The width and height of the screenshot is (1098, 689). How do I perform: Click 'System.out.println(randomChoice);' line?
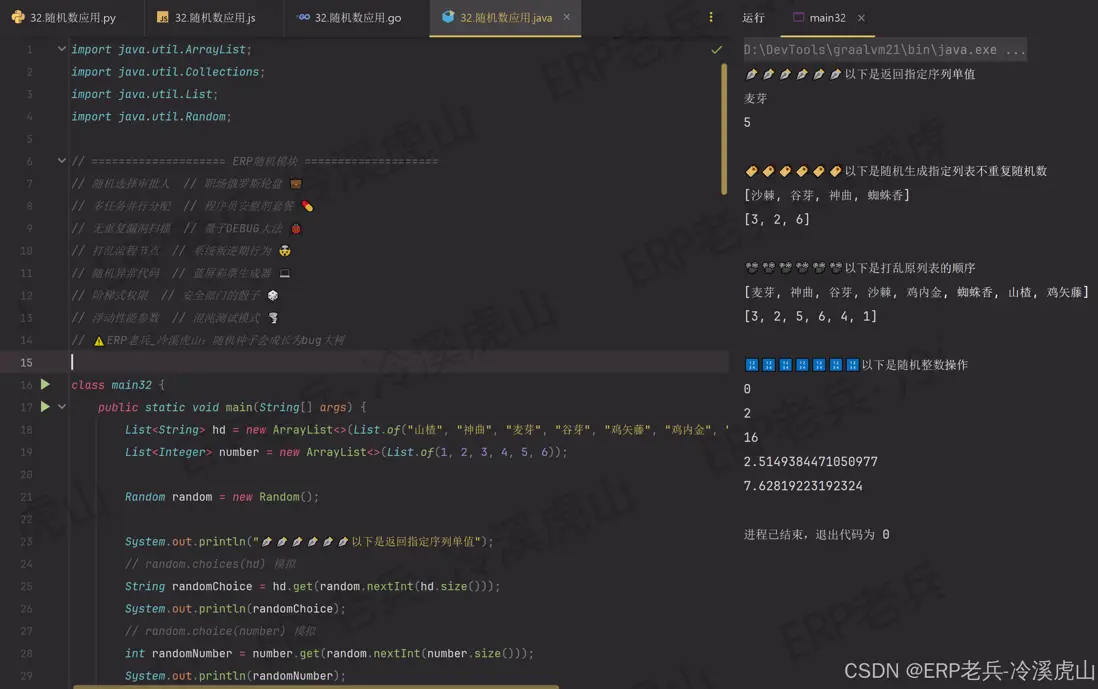coord(235,609)
